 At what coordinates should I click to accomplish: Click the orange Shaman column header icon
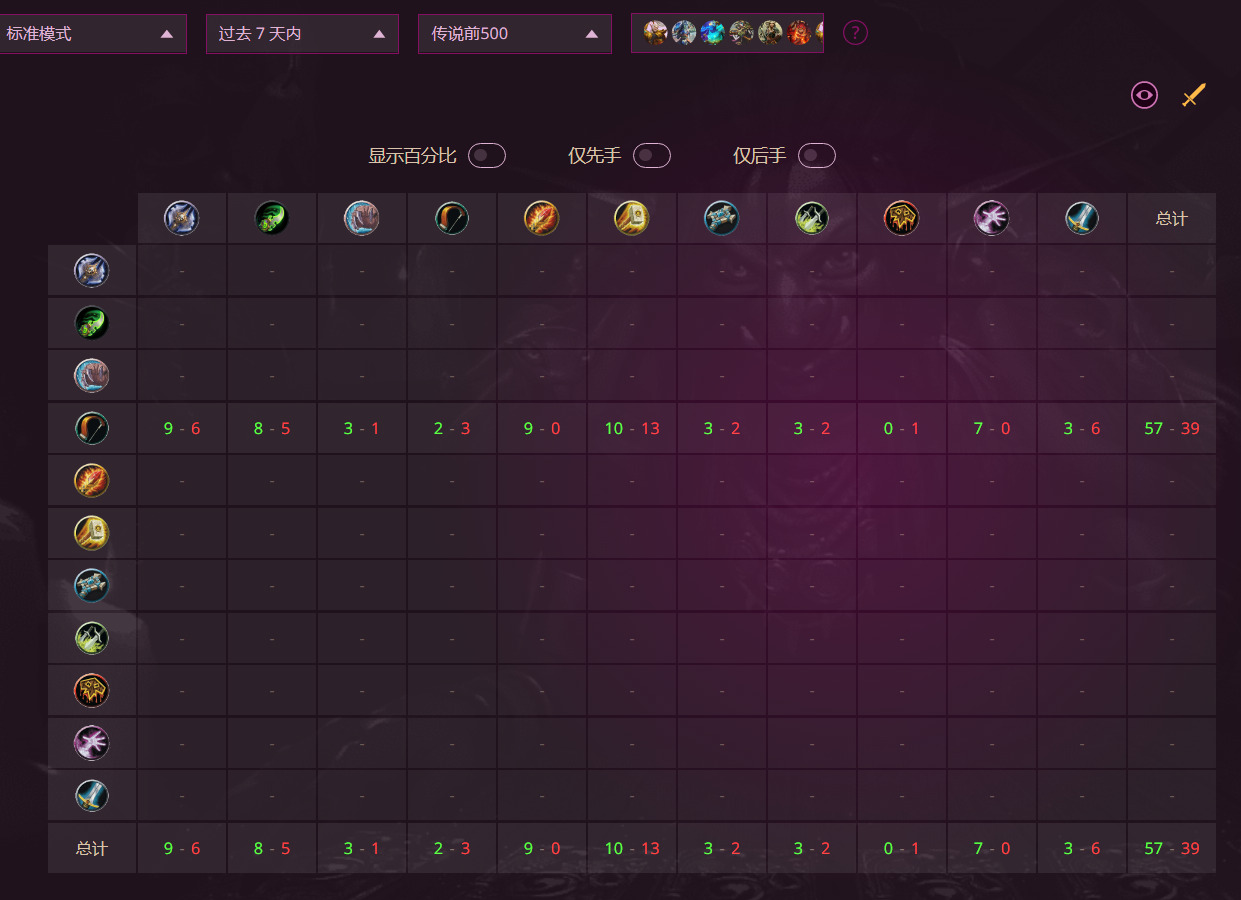[902, 218]
